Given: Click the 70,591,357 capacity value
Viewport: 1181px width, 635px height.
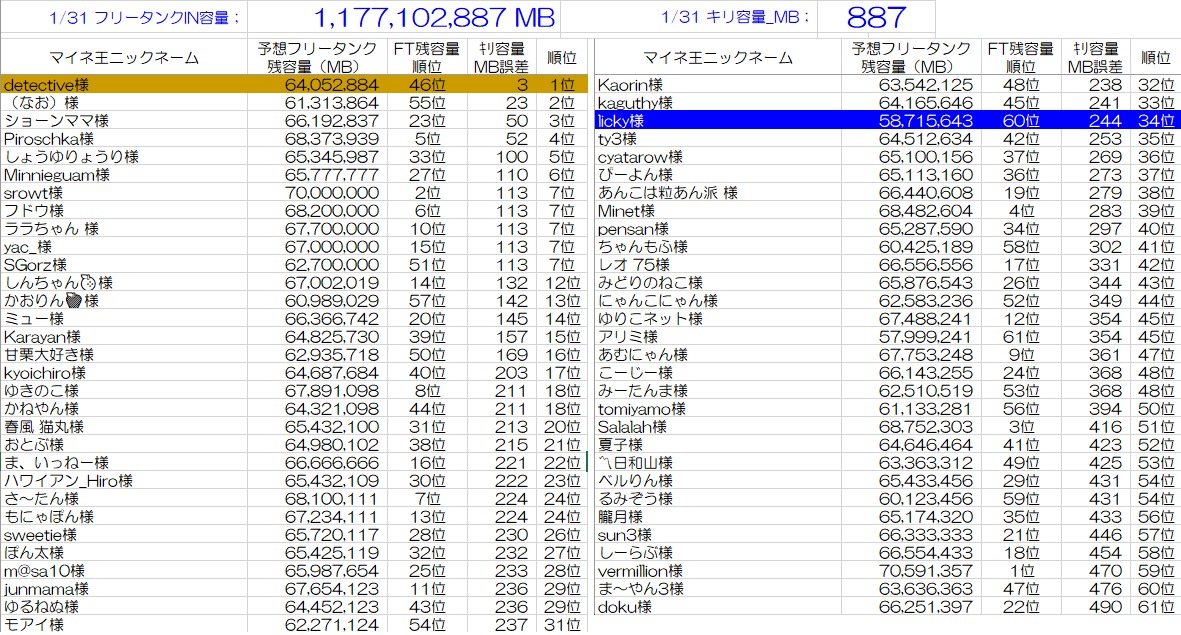Looking at the screenshot, I should pos(911,571).
